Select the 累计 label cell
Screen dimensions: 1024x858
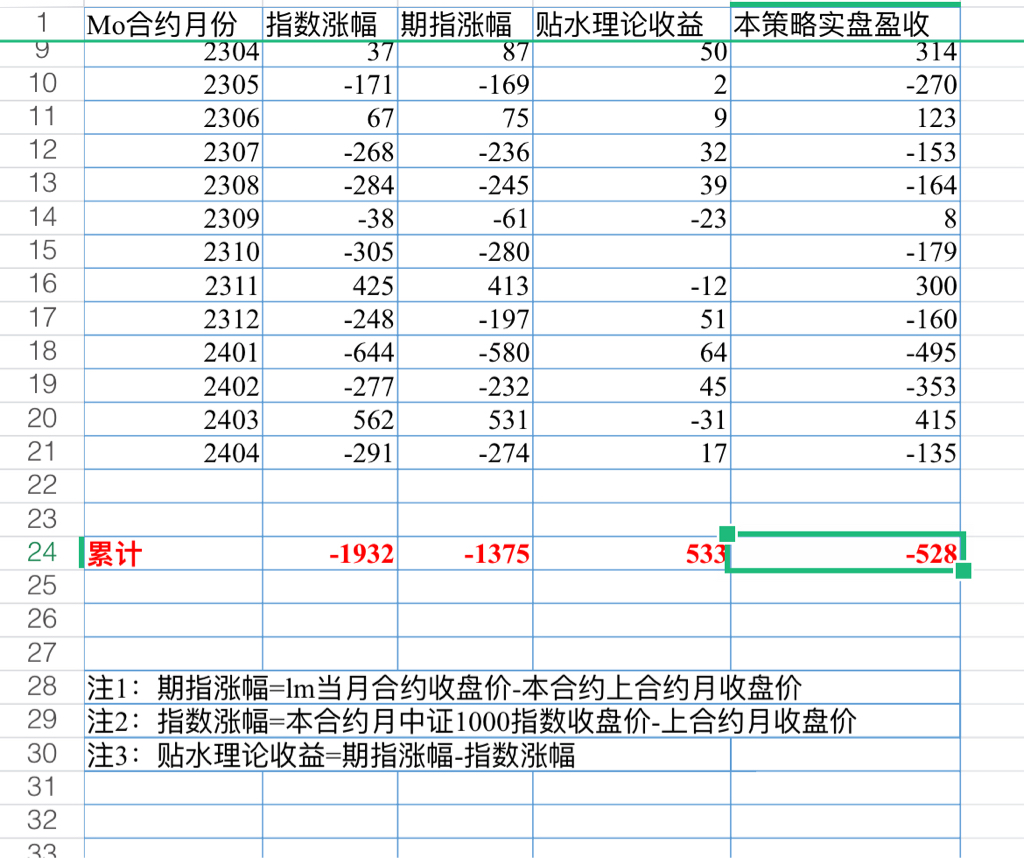173,553
